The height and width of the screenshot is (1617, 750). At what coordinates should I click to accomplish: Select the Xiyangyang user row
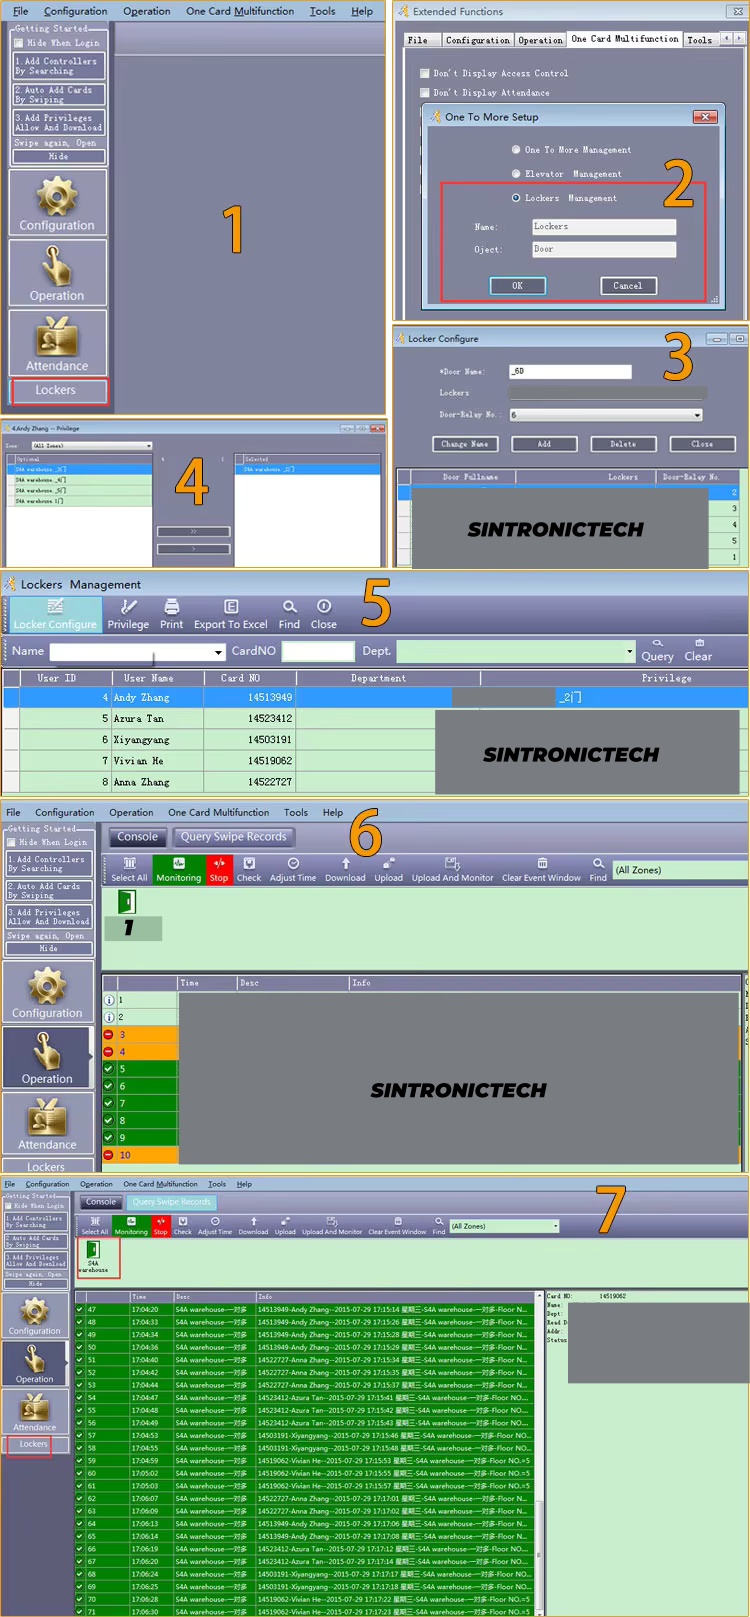[375, 740]
